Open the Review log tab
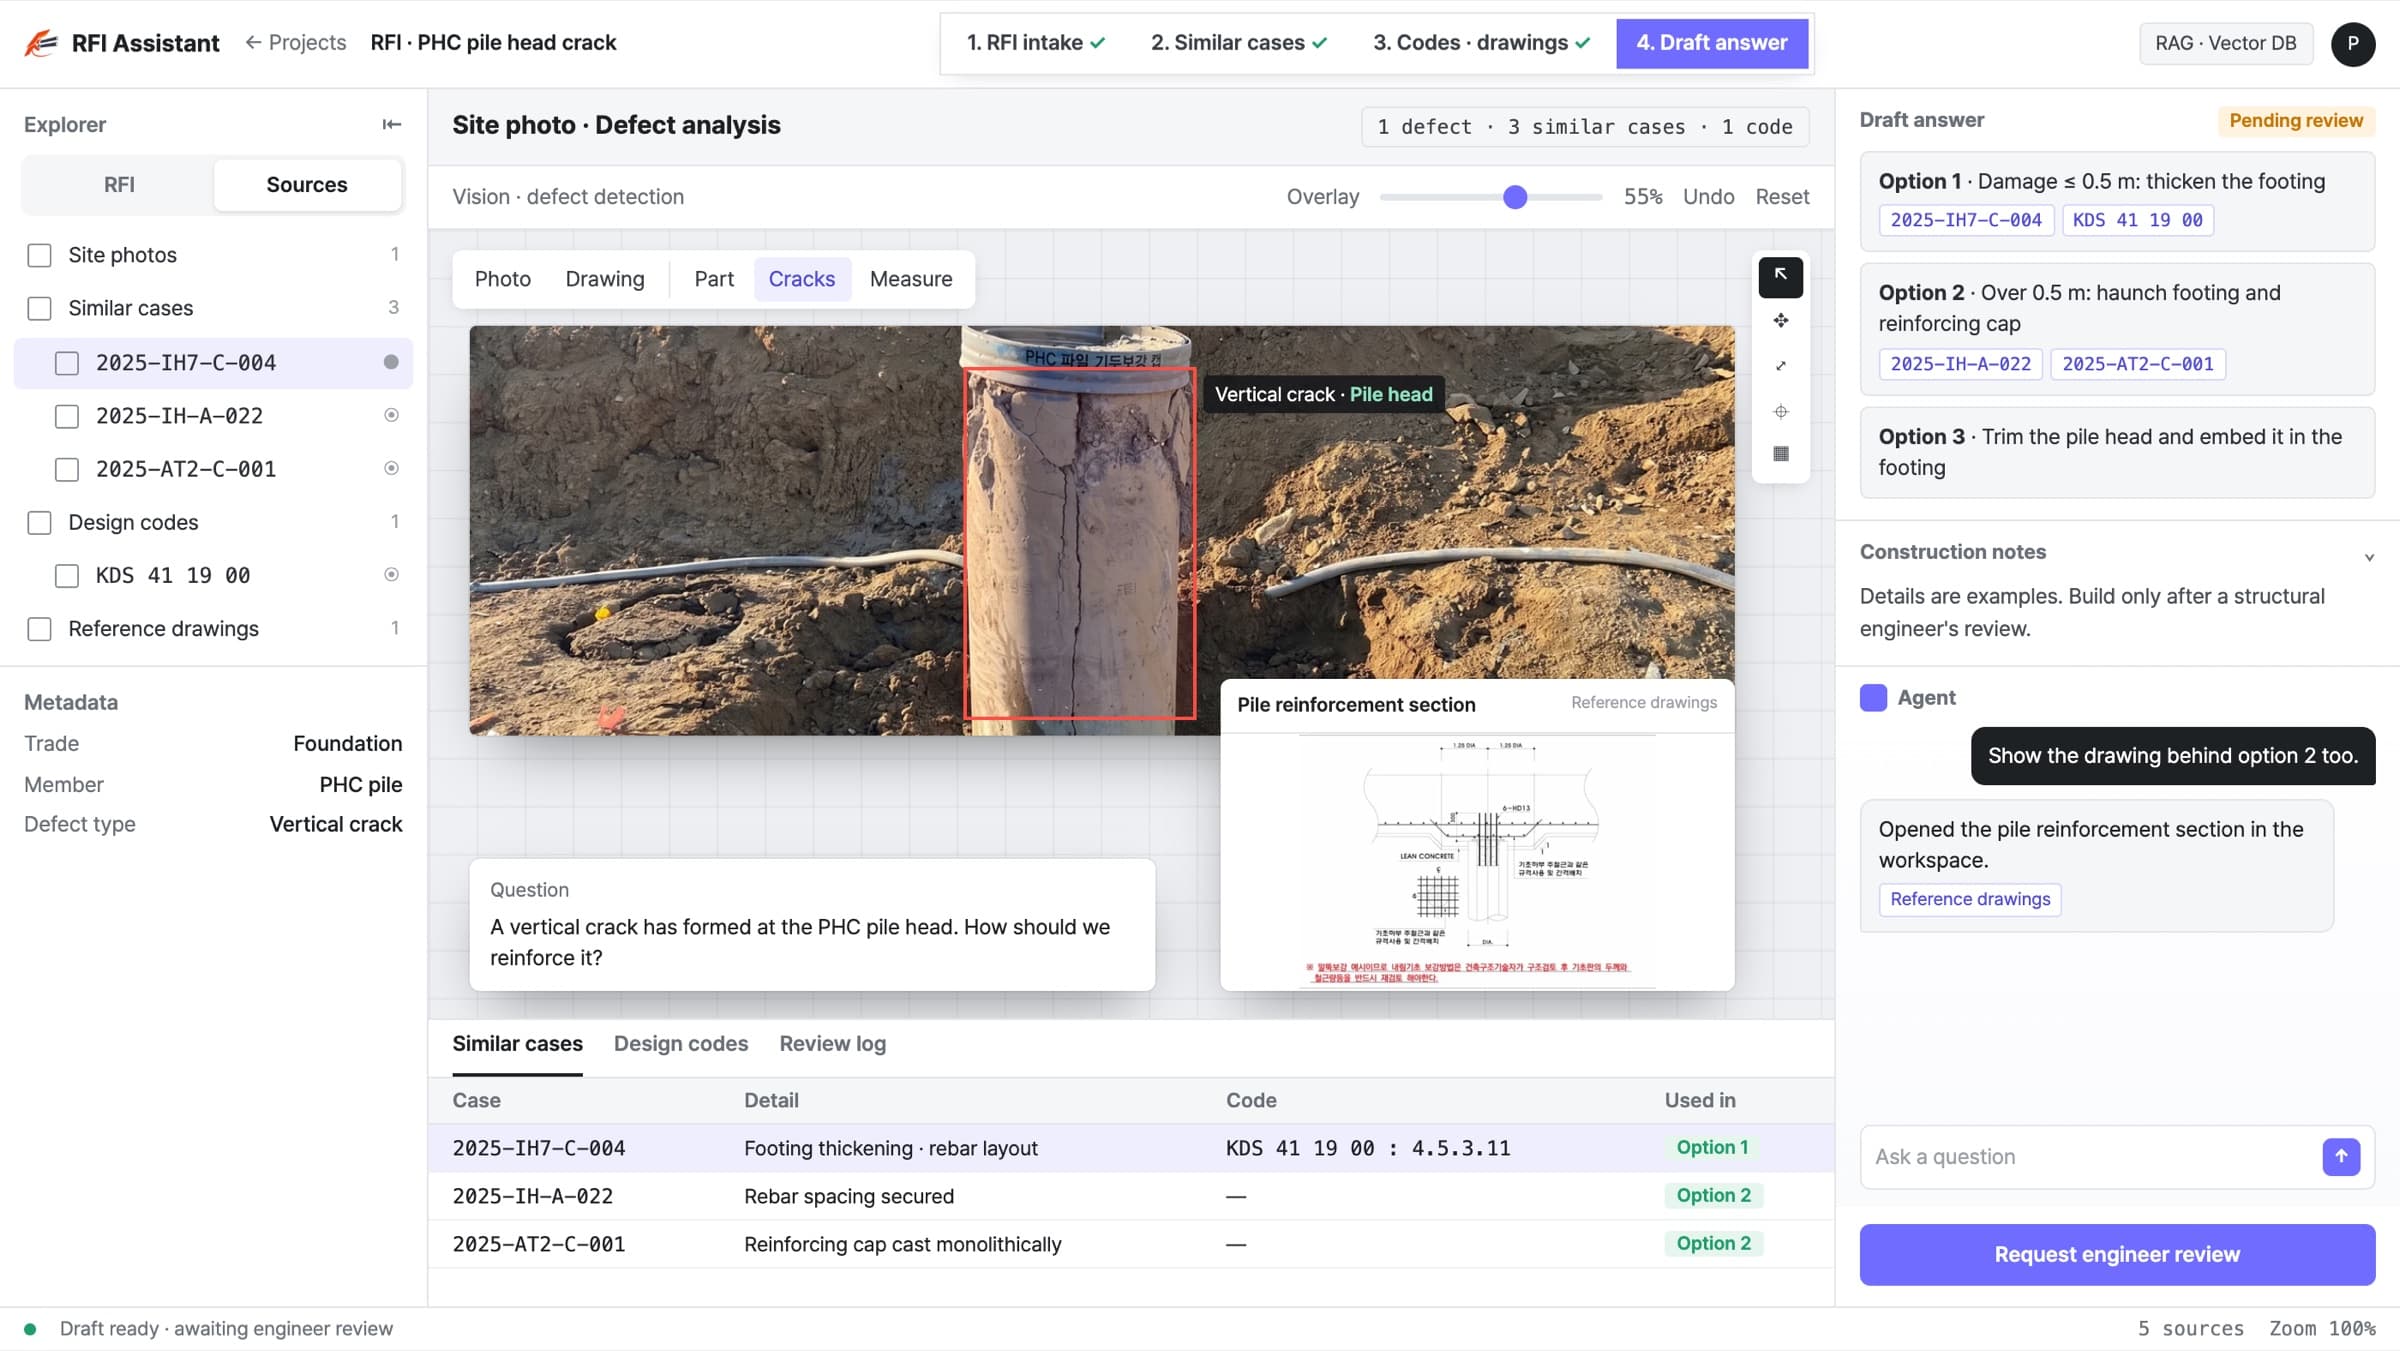The width and height of the screenshot is (2400, 1351). [832, 1044]
